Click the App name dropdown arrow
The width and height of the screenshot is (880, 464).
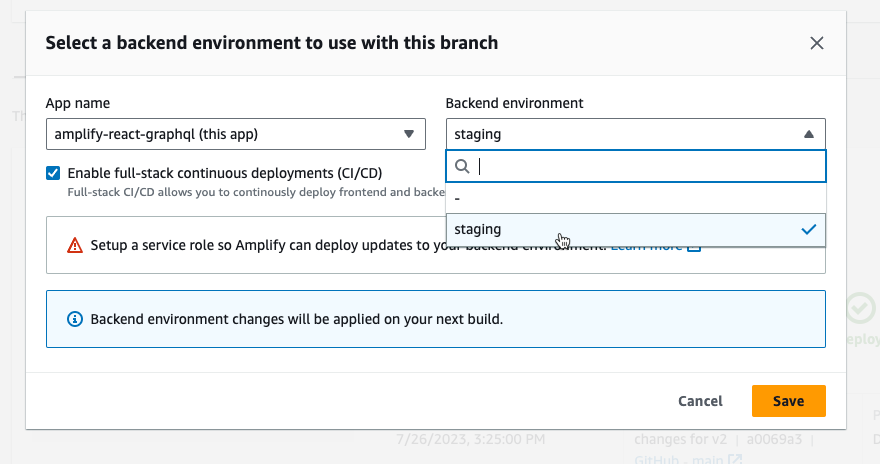(409, 134)
